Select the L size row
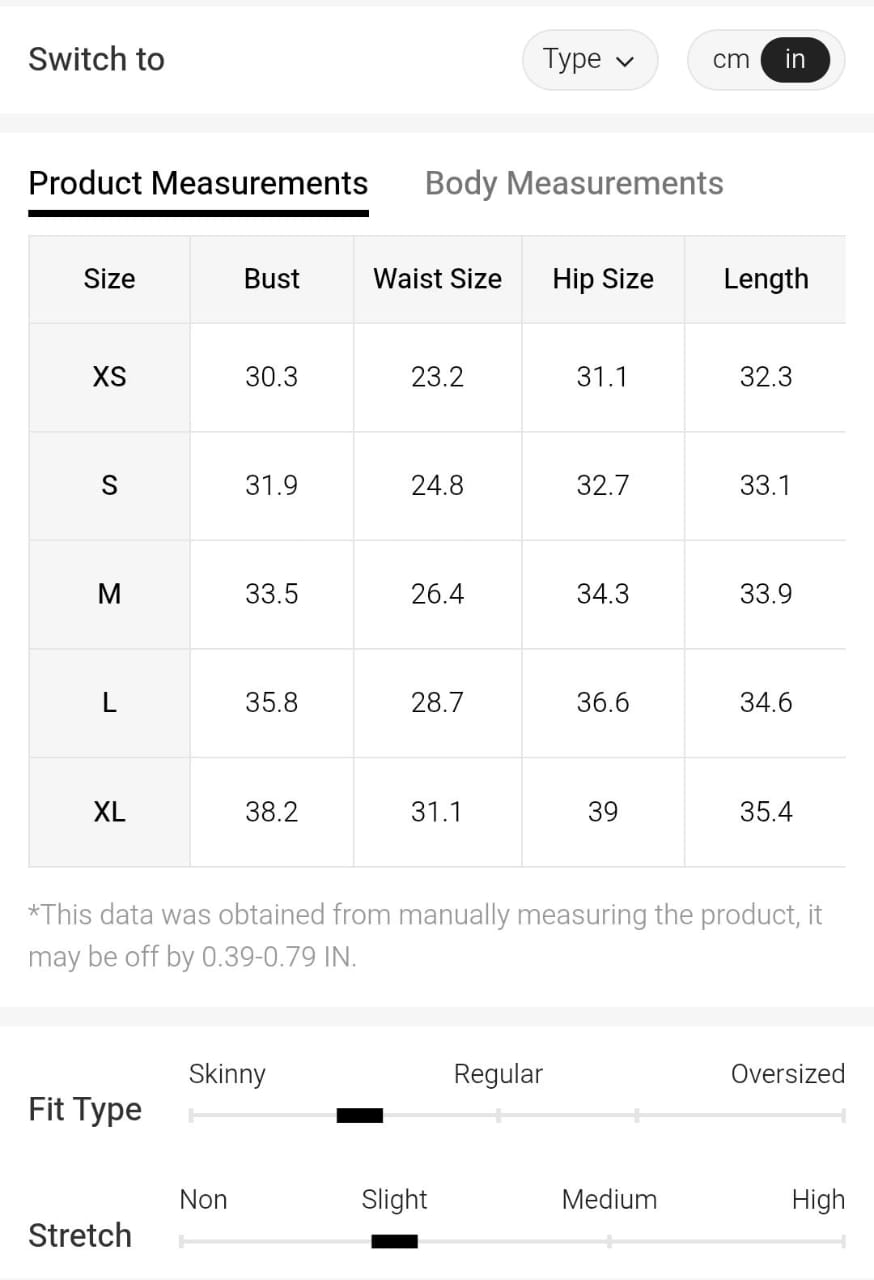 (109, 703)
